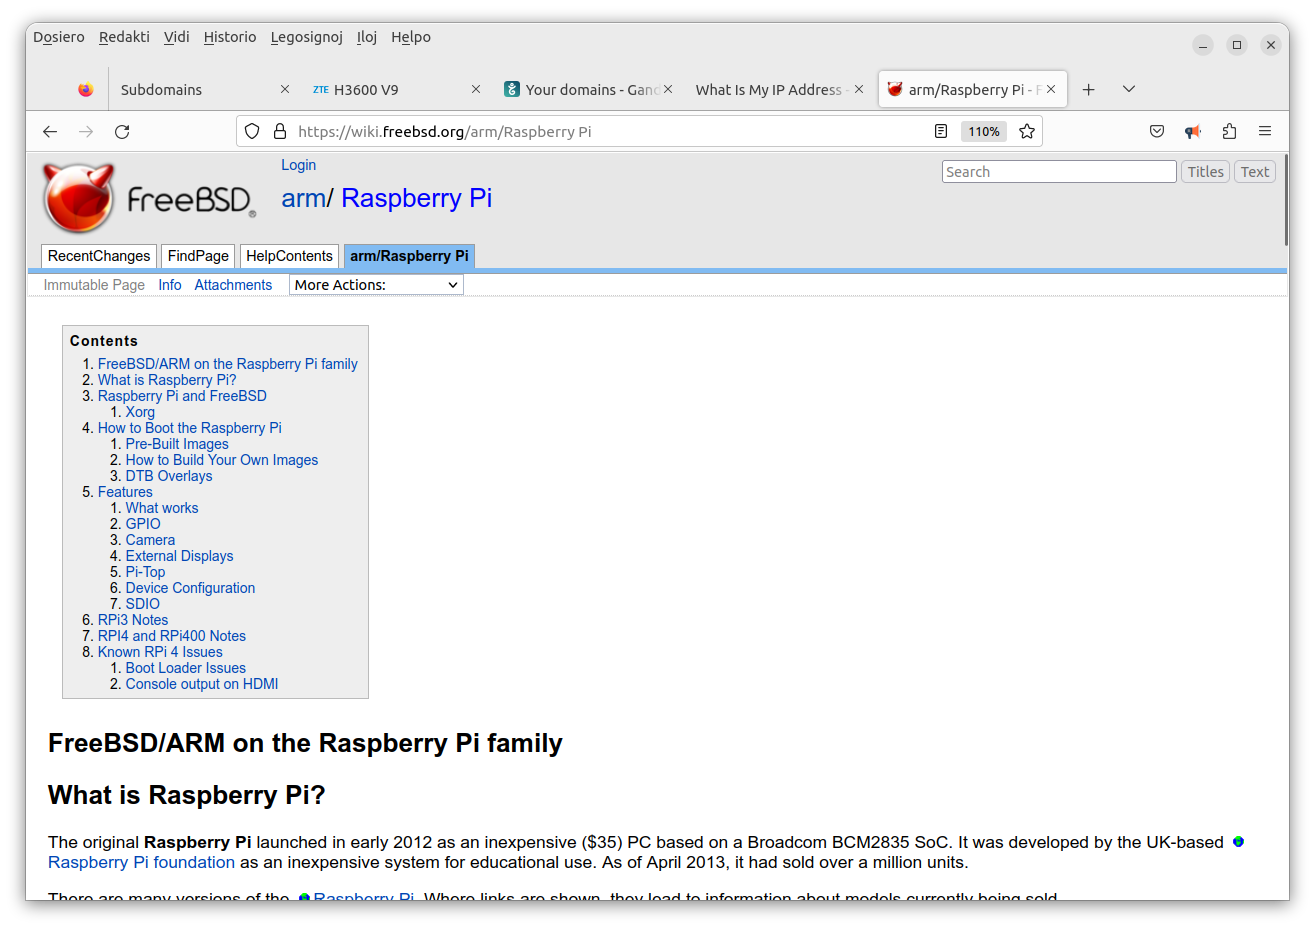This screenshot has height=929, width=1315.
Task: Open the Vidi menu
Action: tap(177, 37)
